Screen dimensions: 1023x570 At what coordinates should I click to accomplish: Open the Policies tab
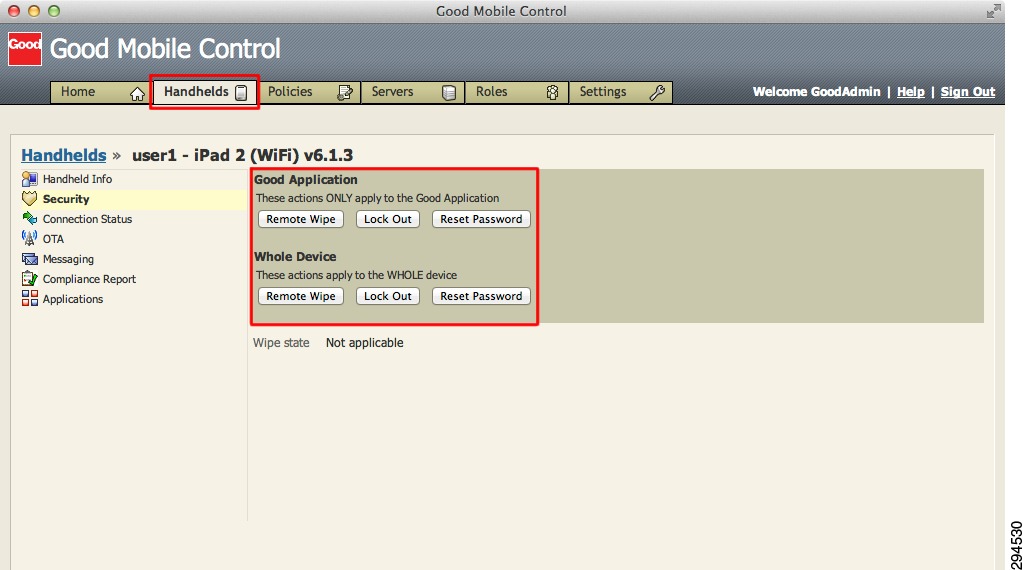[x=309, y=92]
